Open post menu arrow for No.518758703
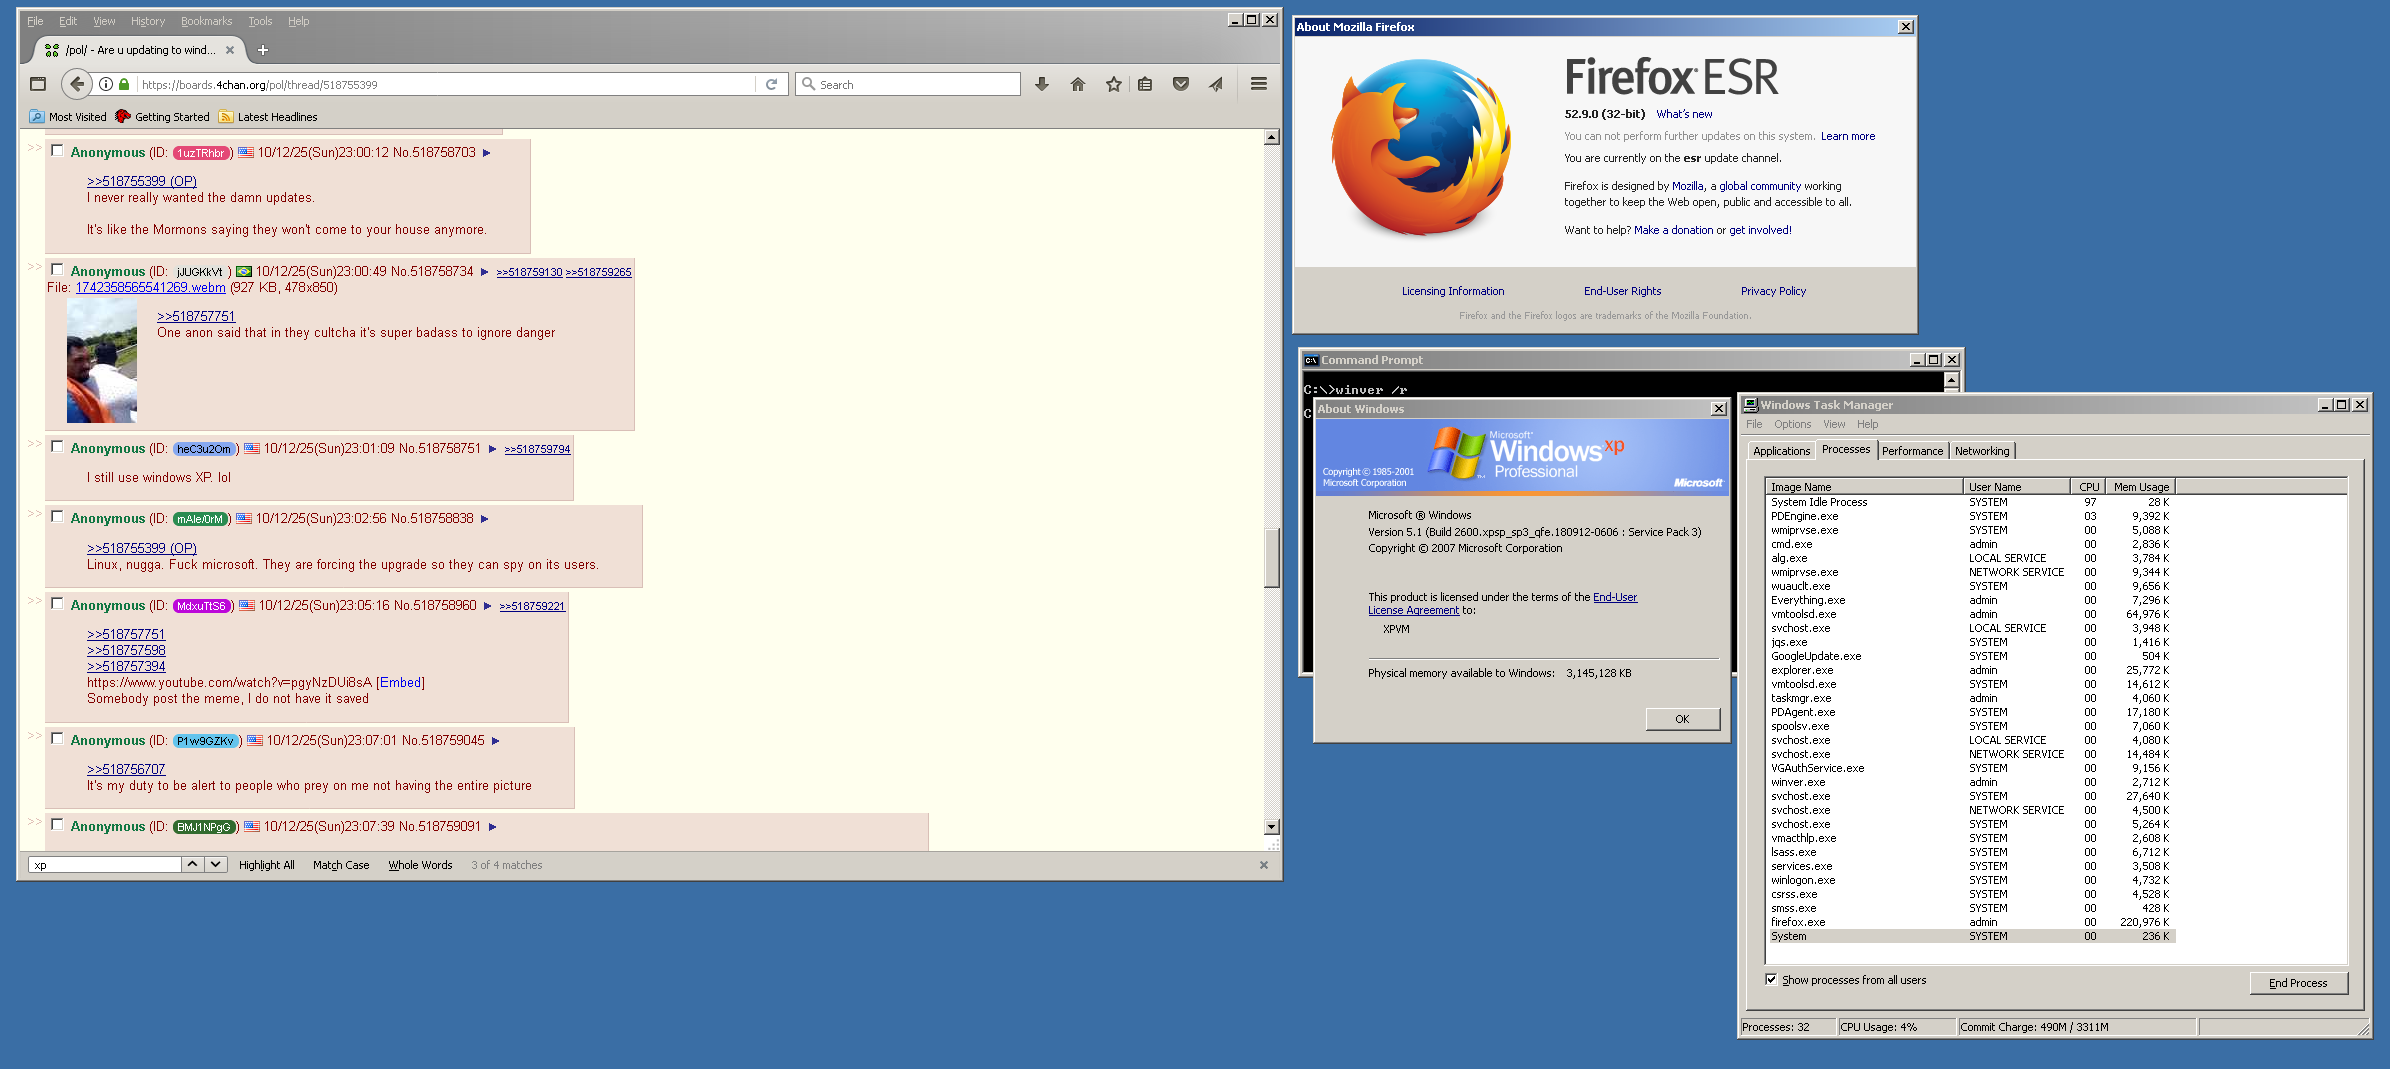The width and height of the screenshot is (2390, 1069). 487,153
